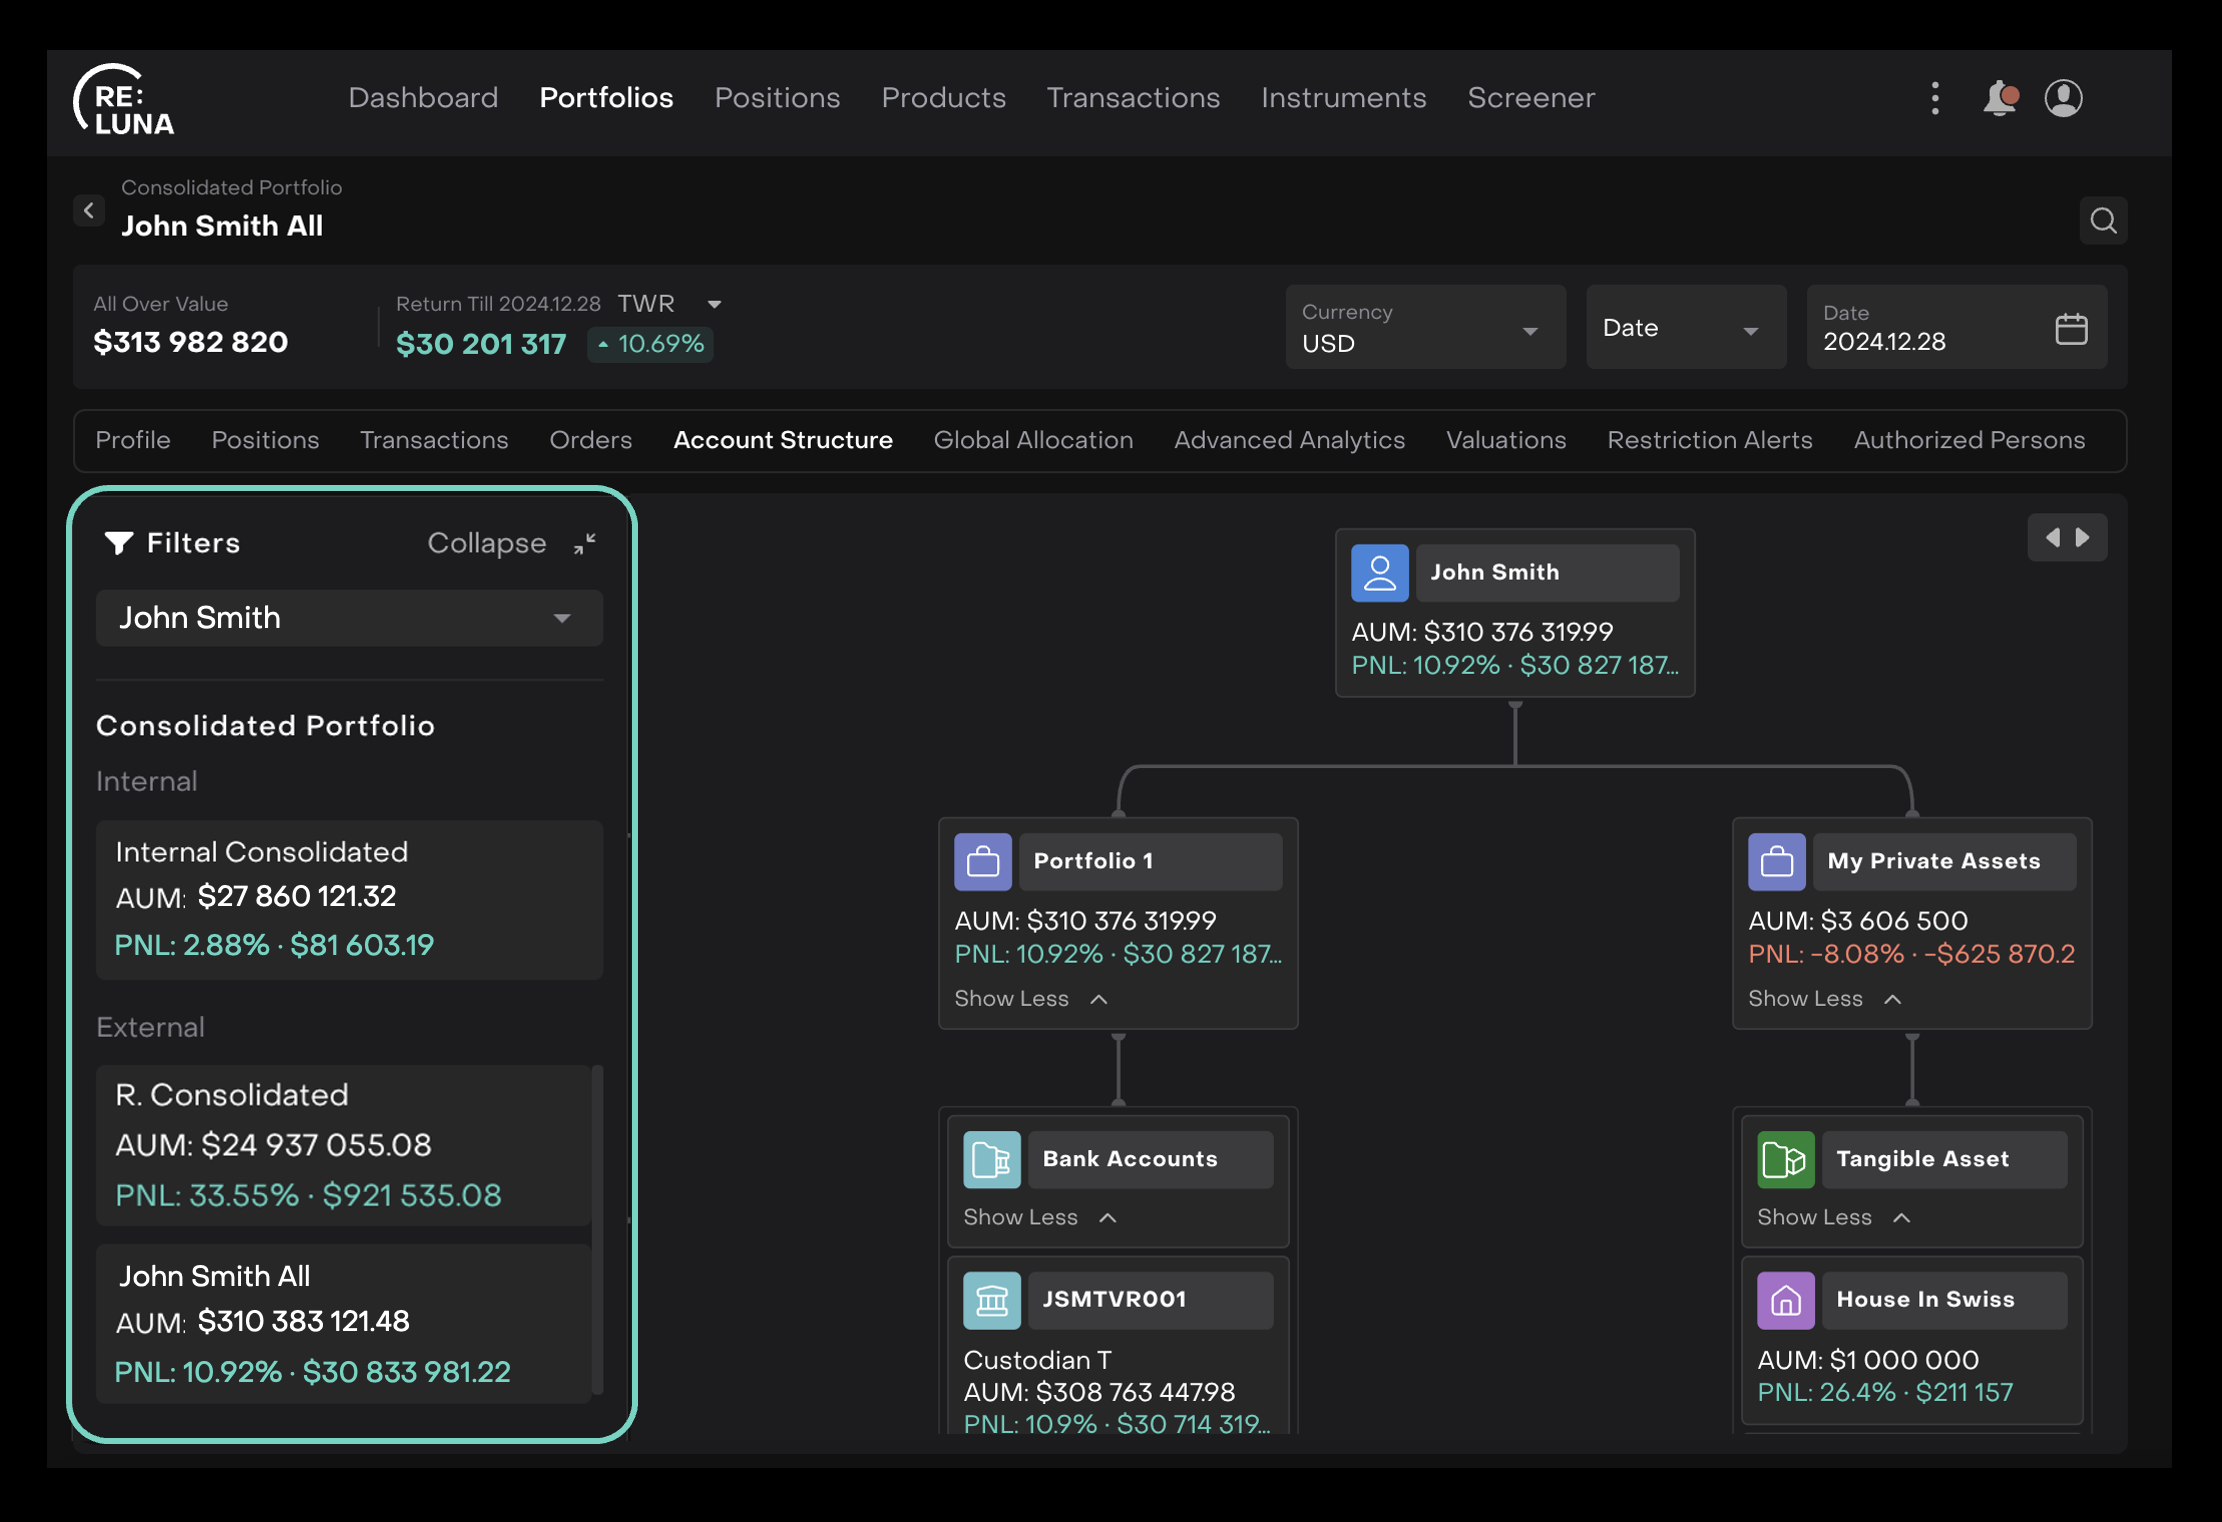Click the back arrow beside John Smith All

click(89, 211)
